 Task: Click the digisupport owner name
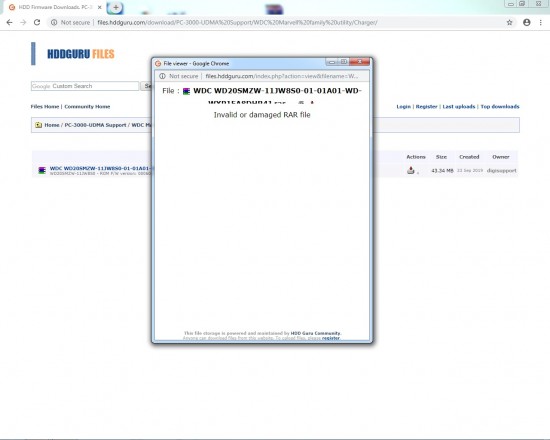(501, 171)
